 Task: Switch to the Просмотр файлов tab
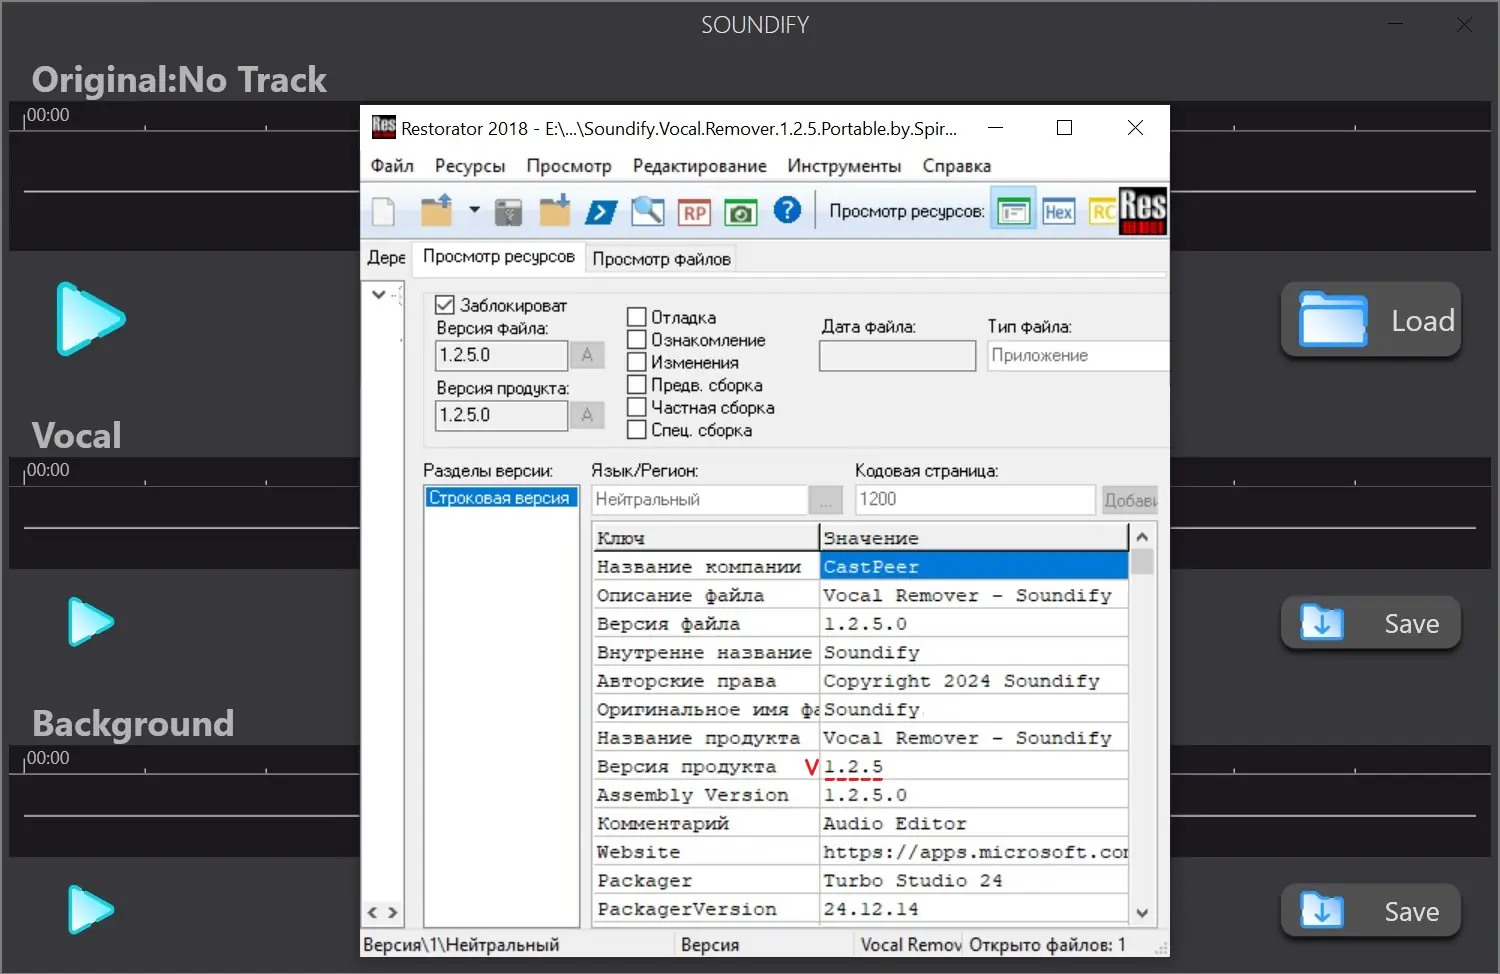point(660,258)
